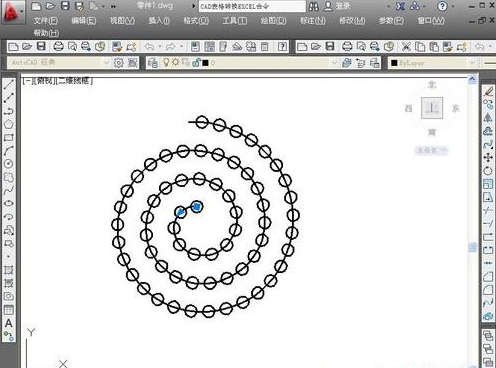This screenshot has width=496, height=368.
Task: Select the Scale modify tool
Action: [x=488, y=184]
